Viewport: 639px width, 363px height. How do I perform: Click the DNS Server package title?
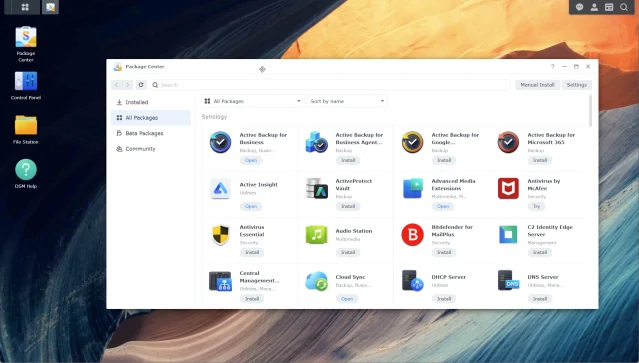point(543,277)
